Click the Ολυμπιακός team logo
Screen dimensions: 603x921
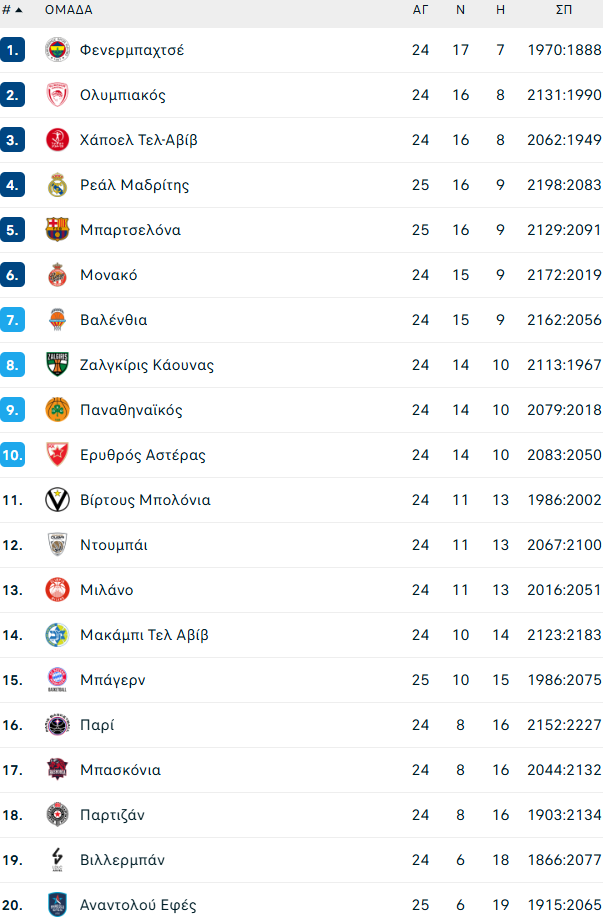(57, 94)
